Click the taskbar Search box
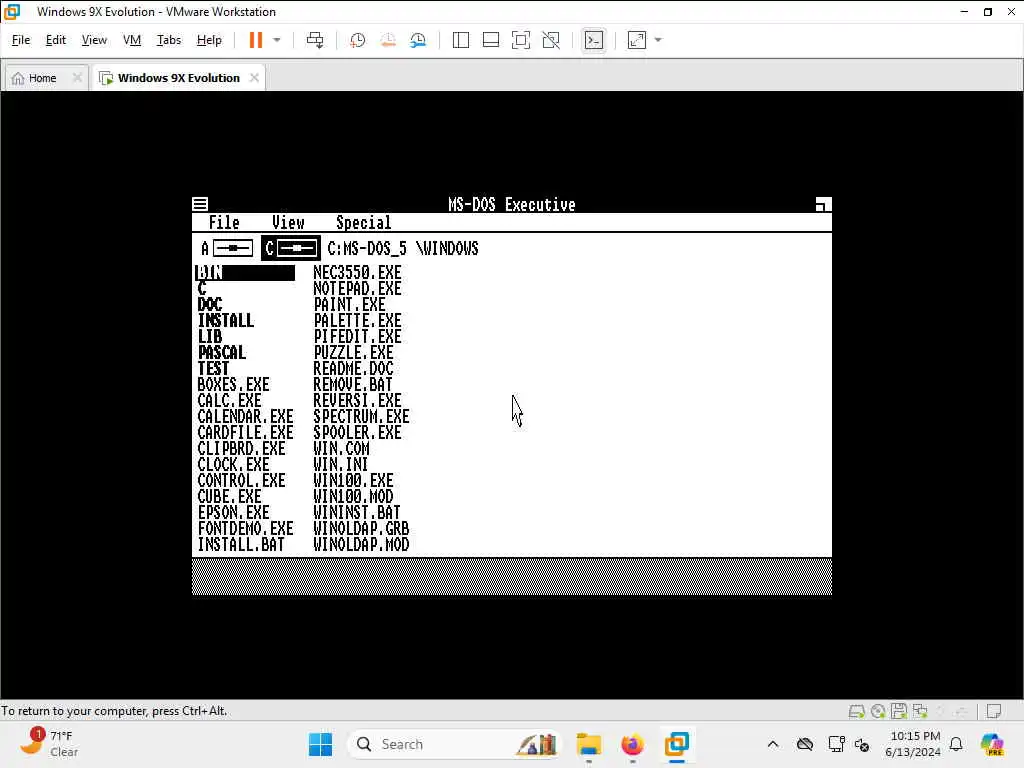This screenshot has height=768, width=1024. [x=455, y=744]
